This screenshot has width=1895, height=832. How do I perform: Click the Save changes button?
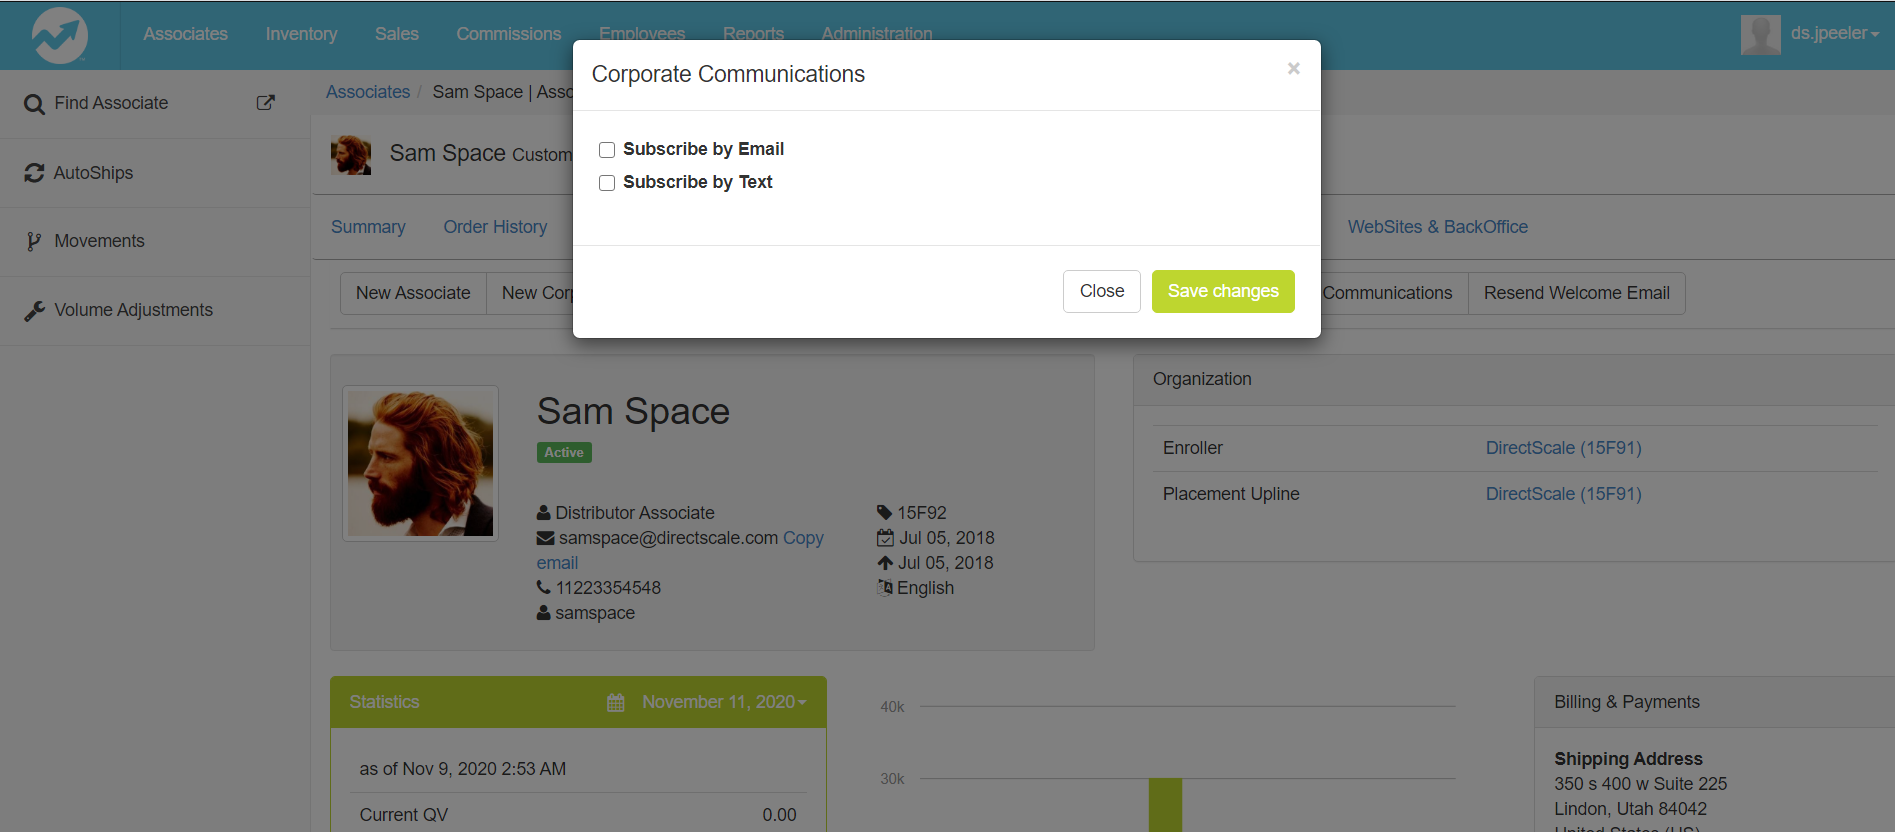pyautogui.click(x=1222, y=291)
